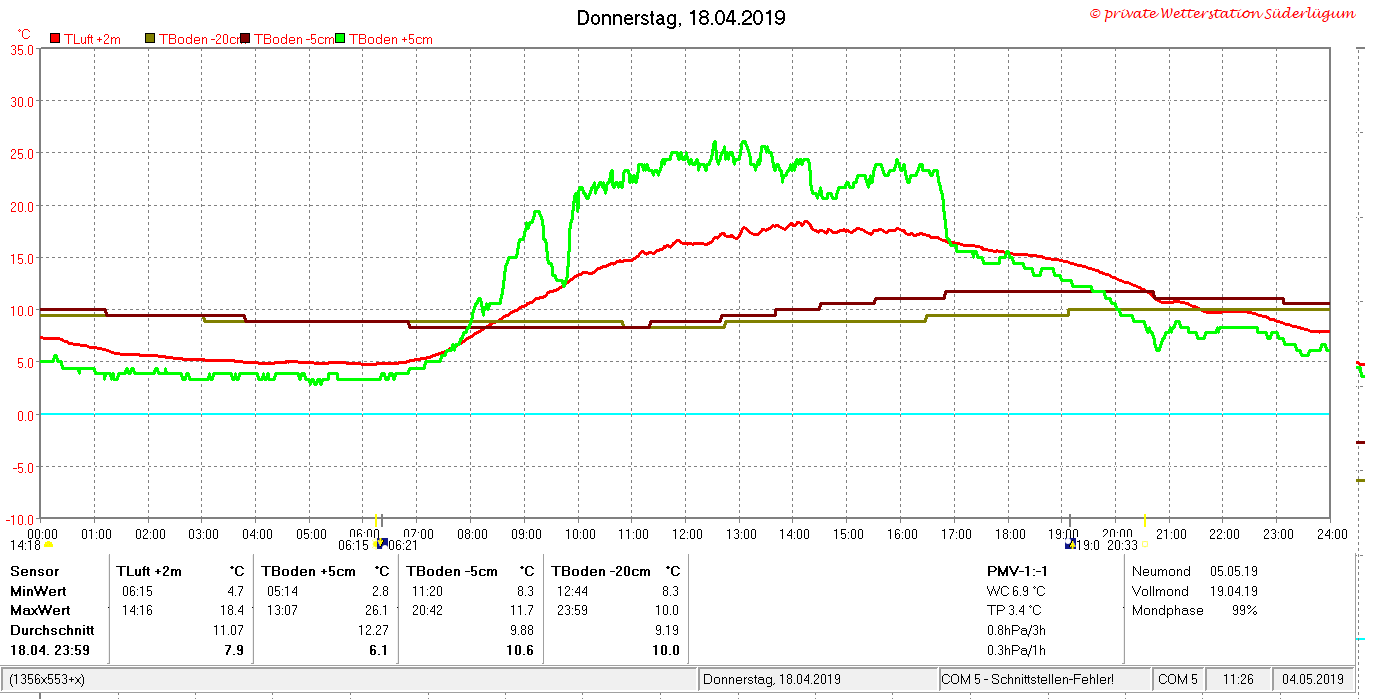The width and height of the screenshot is (1396, 699).
Task: Select the TLuft +2m column header
Action: [149, 571]
